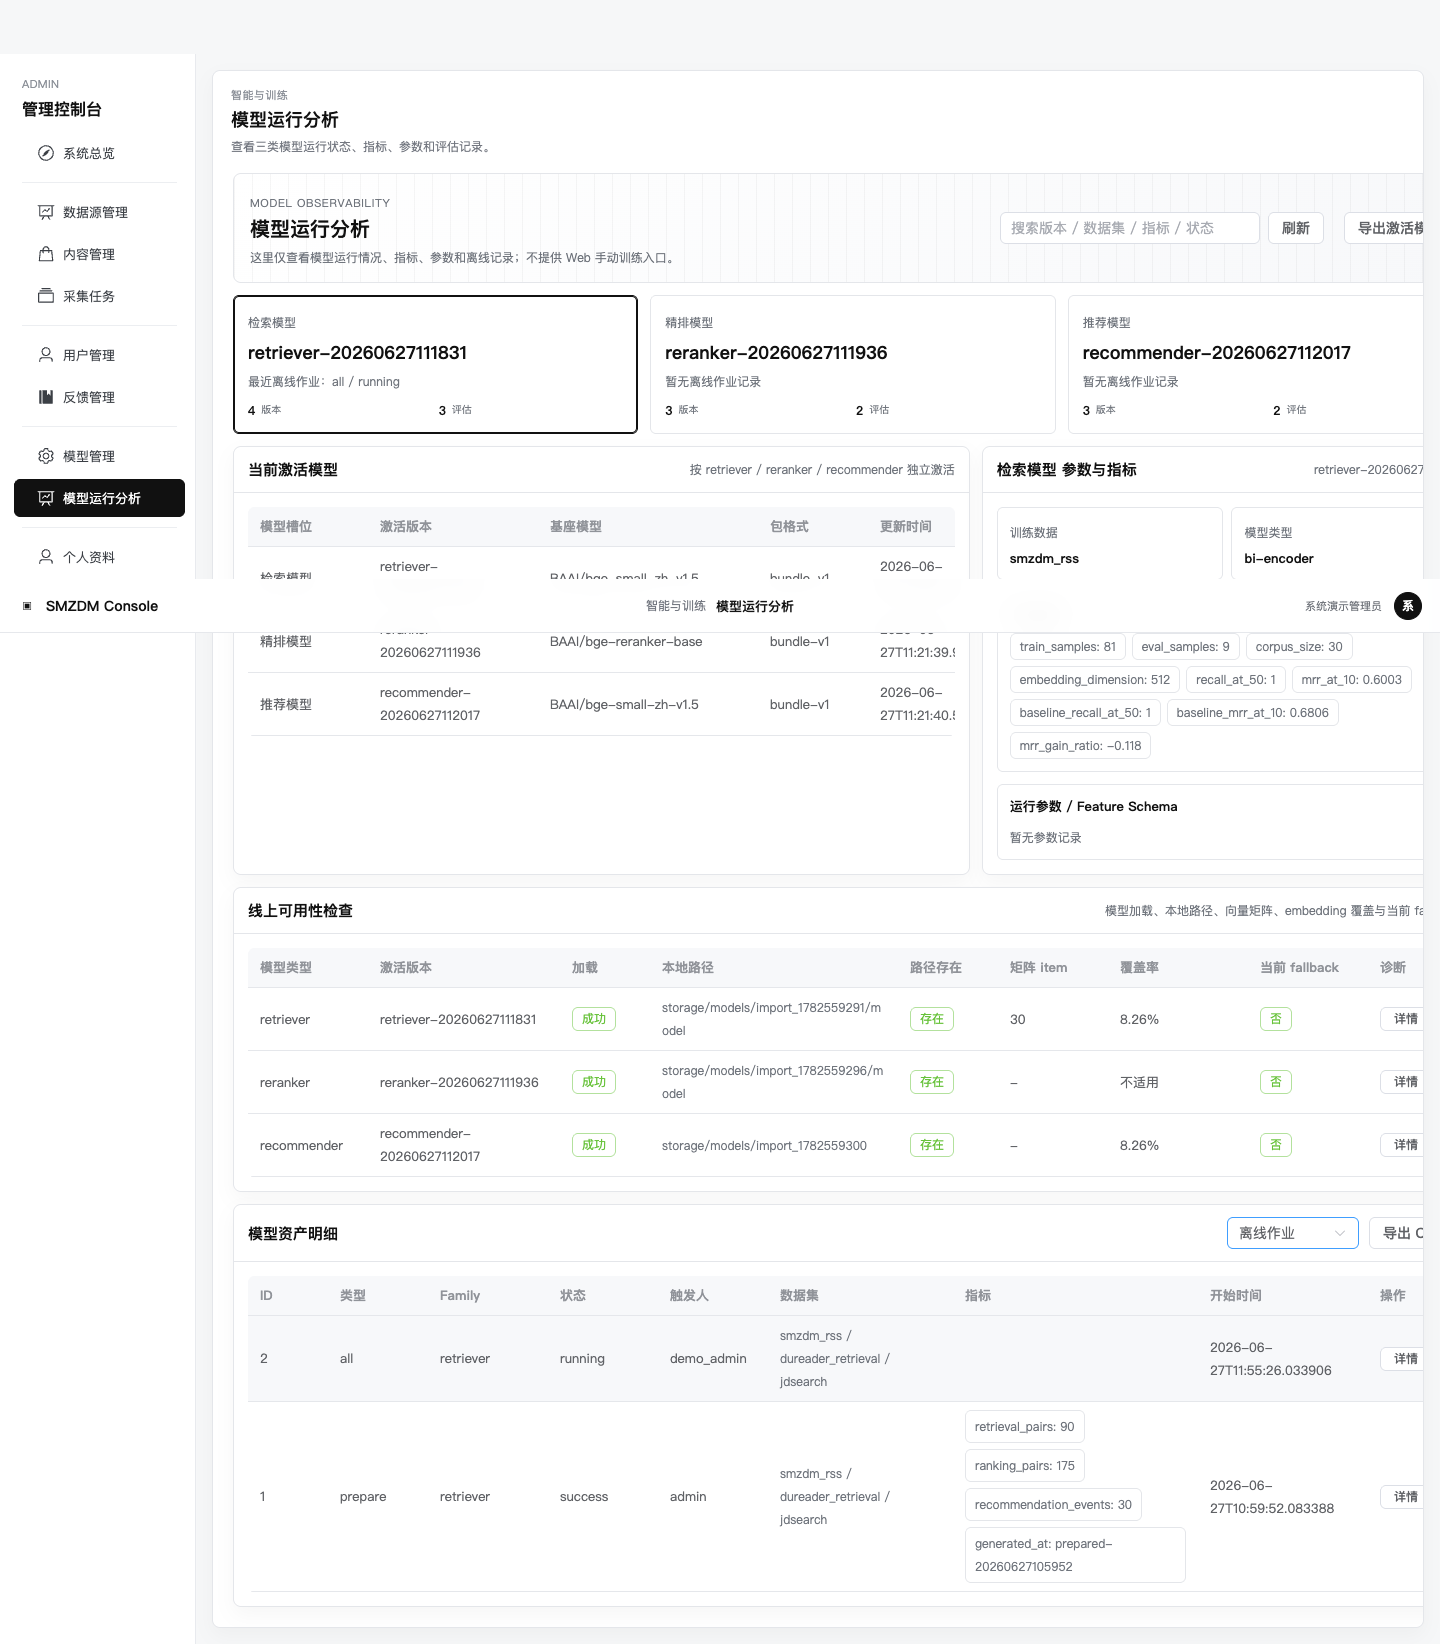Click the 存在 tag in reranker row

(x=932, y=1082)
